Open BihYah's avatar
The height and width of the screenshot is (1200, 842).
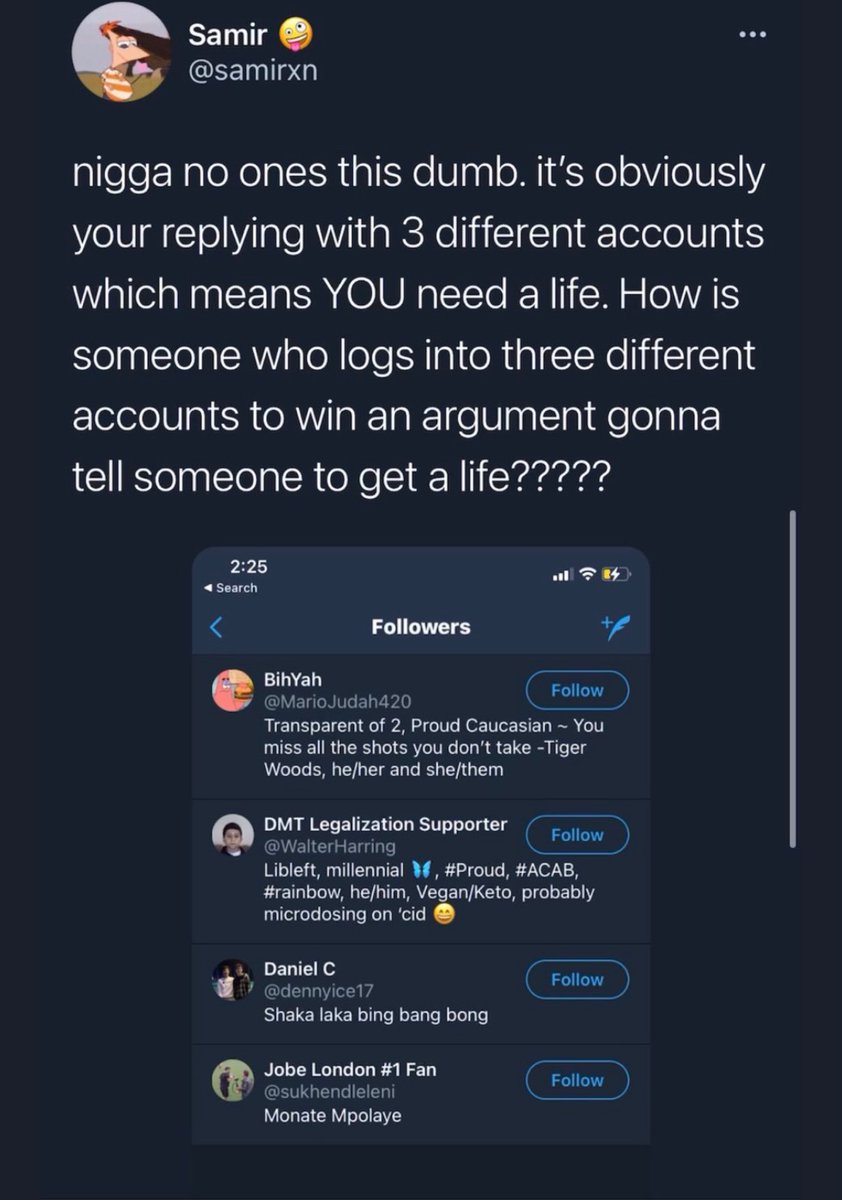(x=233, y=690)
